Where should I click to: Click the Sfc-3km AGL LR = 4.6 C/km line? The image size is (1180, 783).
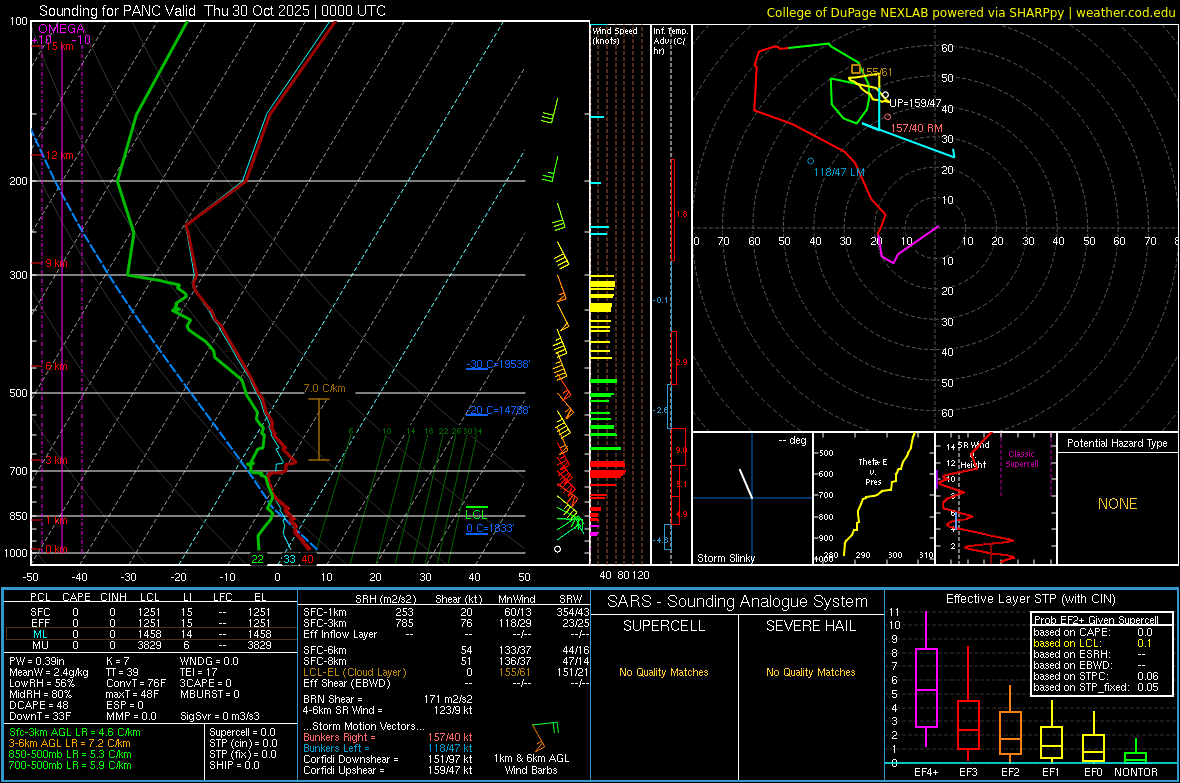tap(75, 732)
